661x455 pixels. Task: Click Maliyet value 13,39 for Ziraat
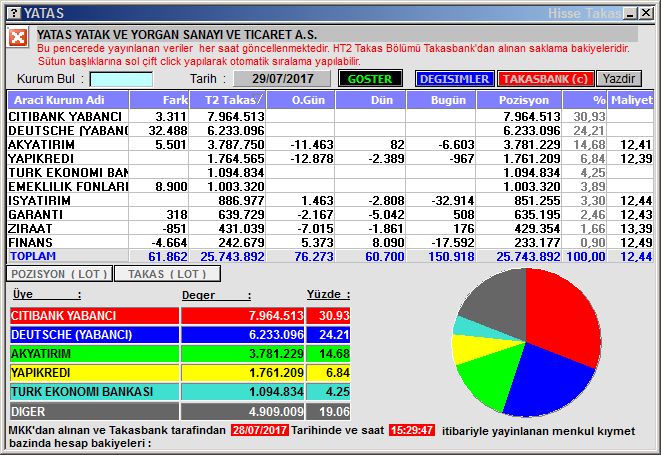(x=636, y=228)
